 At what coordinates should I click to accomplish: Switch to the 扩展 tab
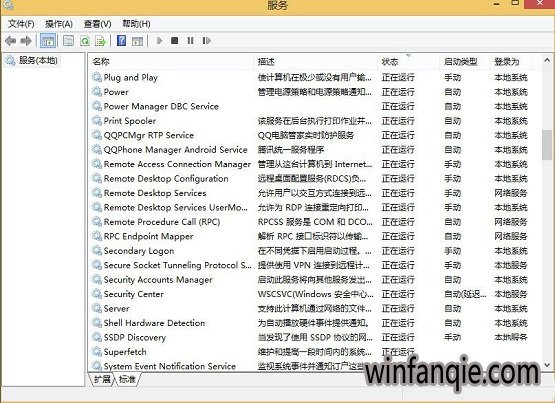102,379
